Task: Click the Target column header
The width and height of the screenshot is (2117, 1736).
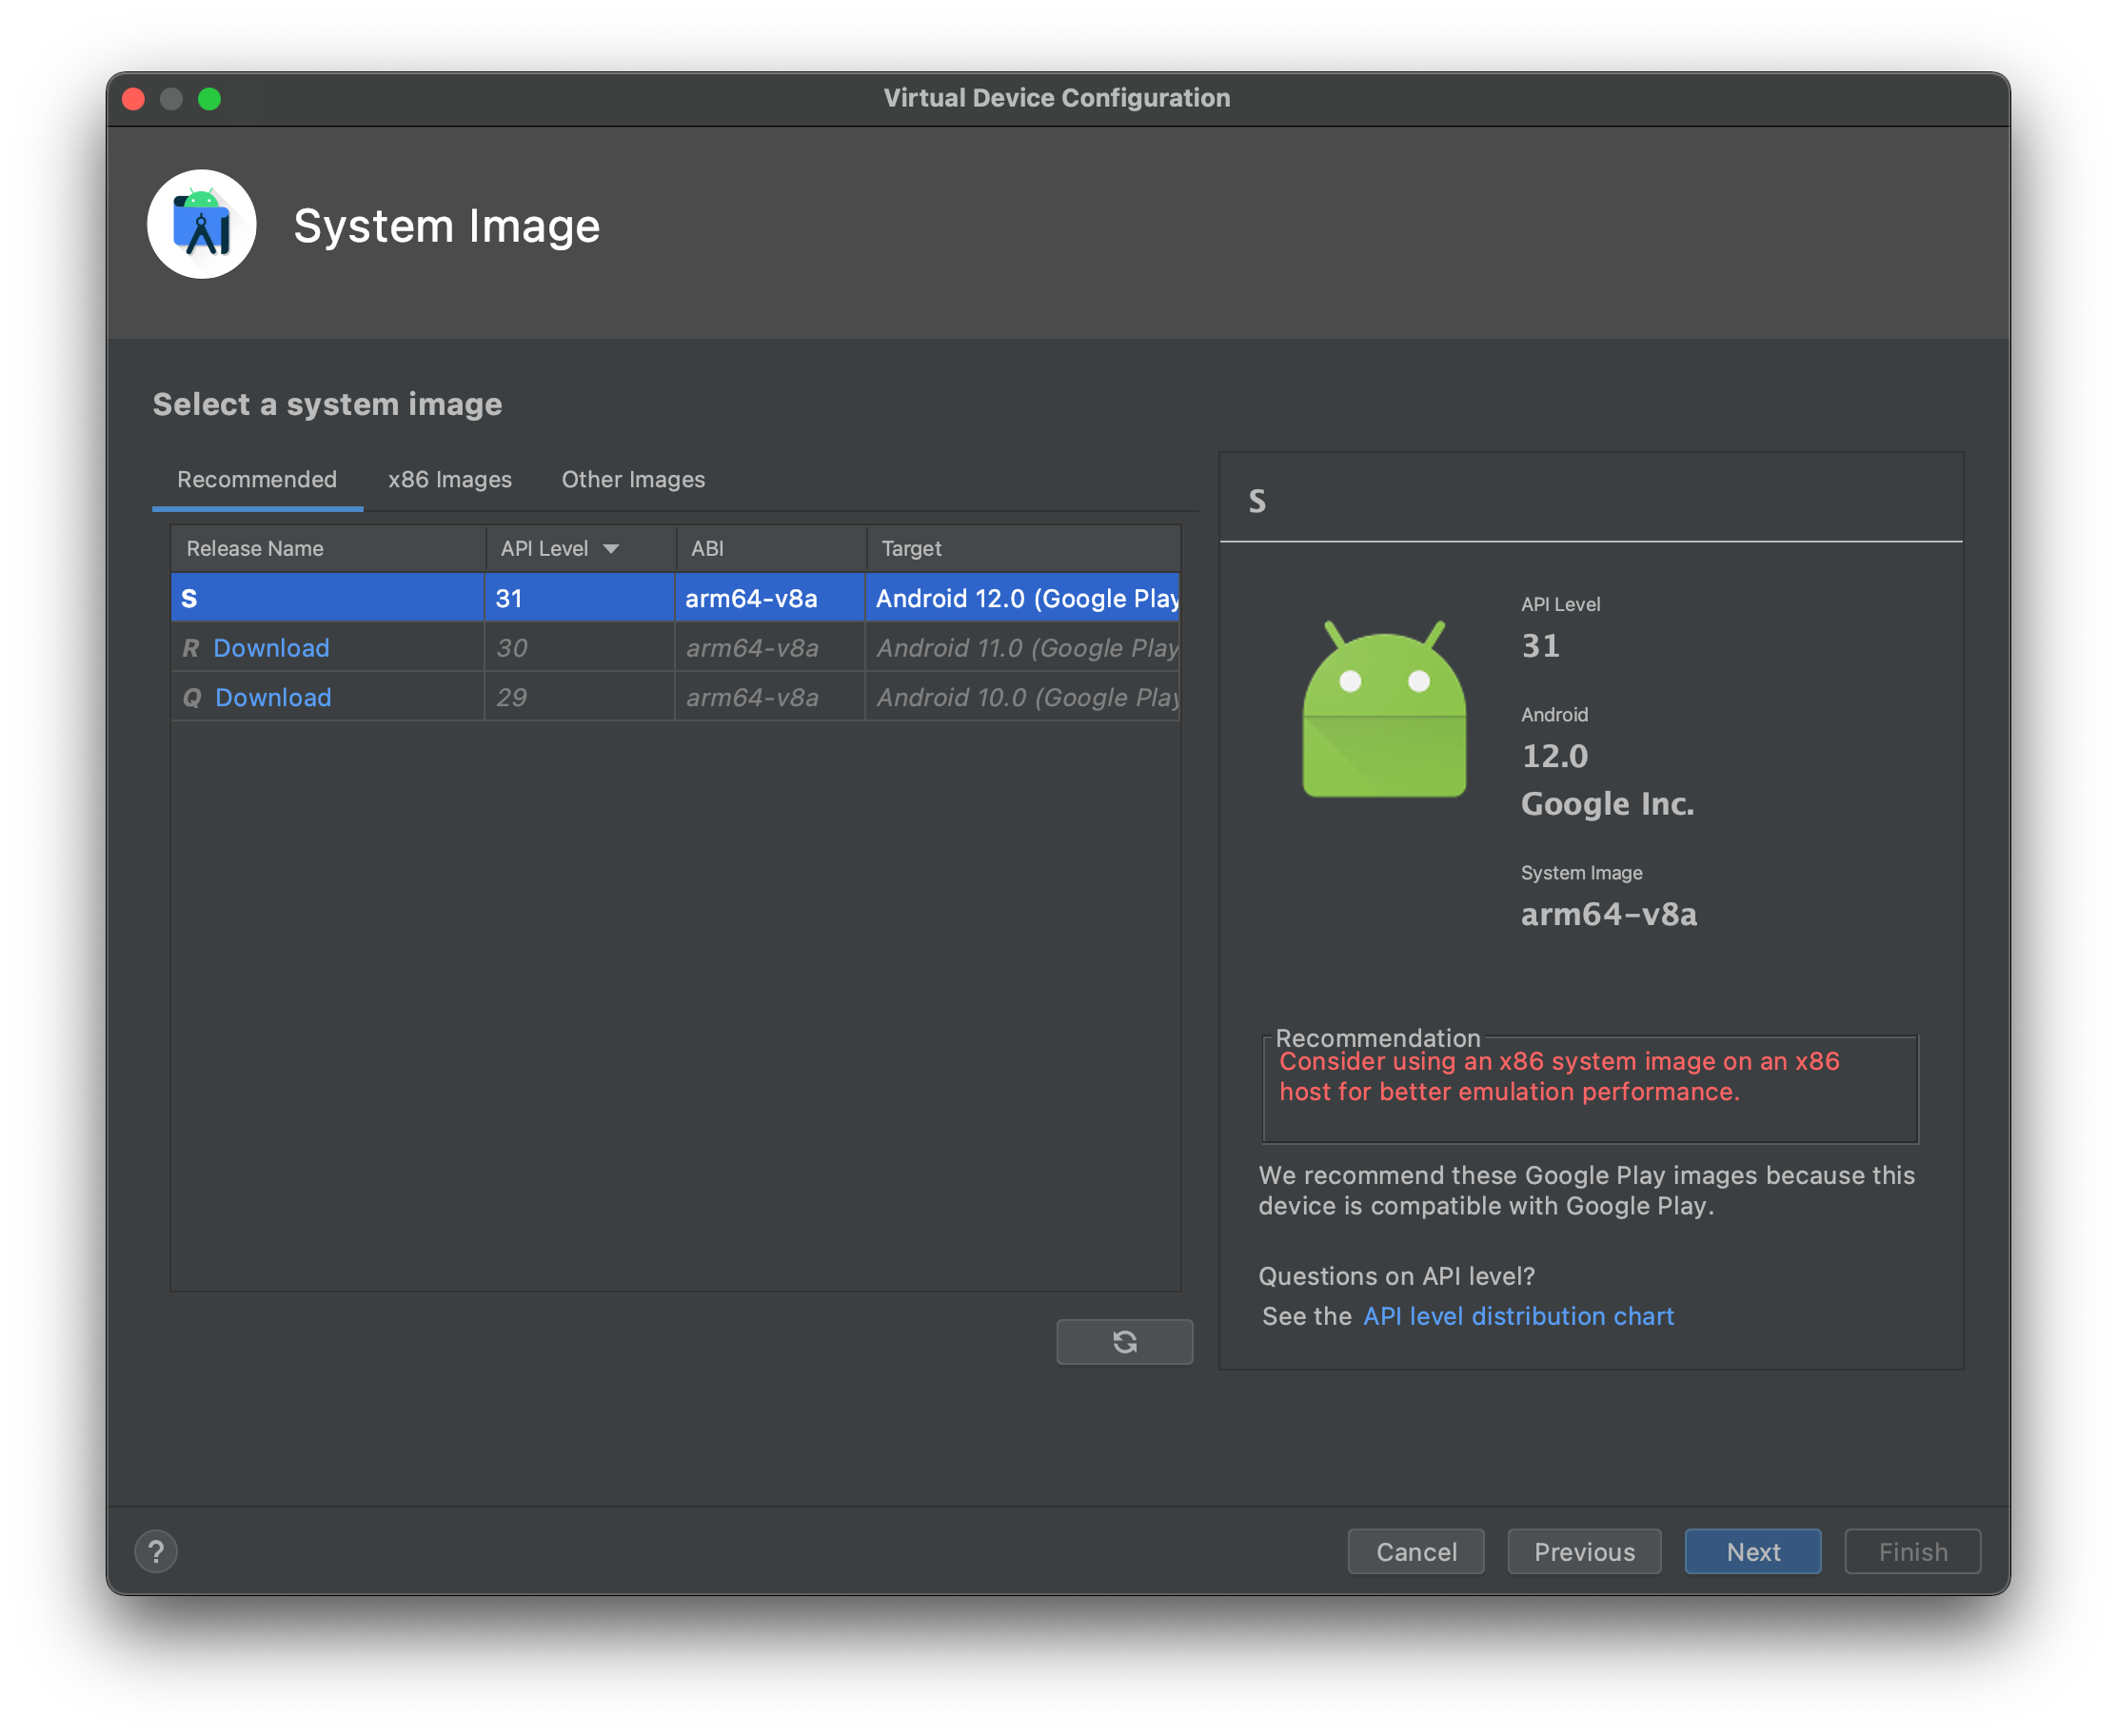Action: (911, 549)
